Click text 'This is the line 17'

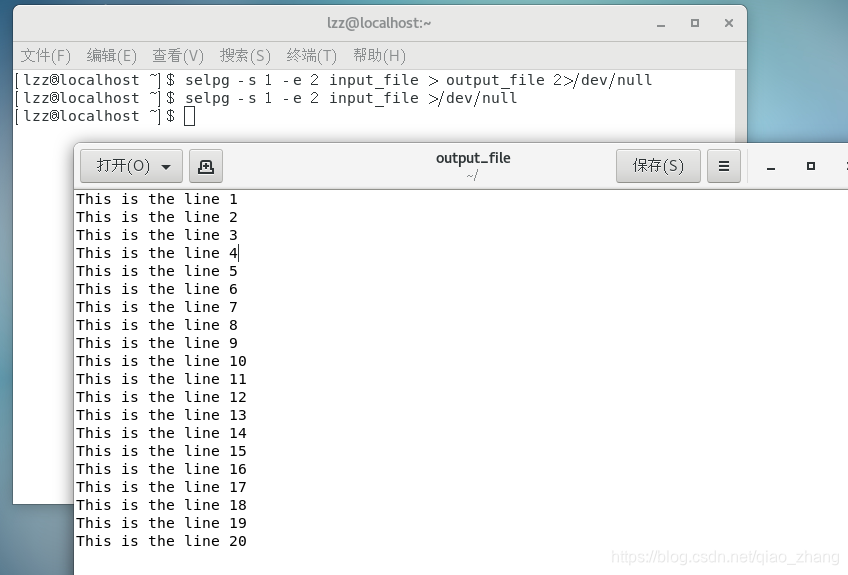coord(161,486)
